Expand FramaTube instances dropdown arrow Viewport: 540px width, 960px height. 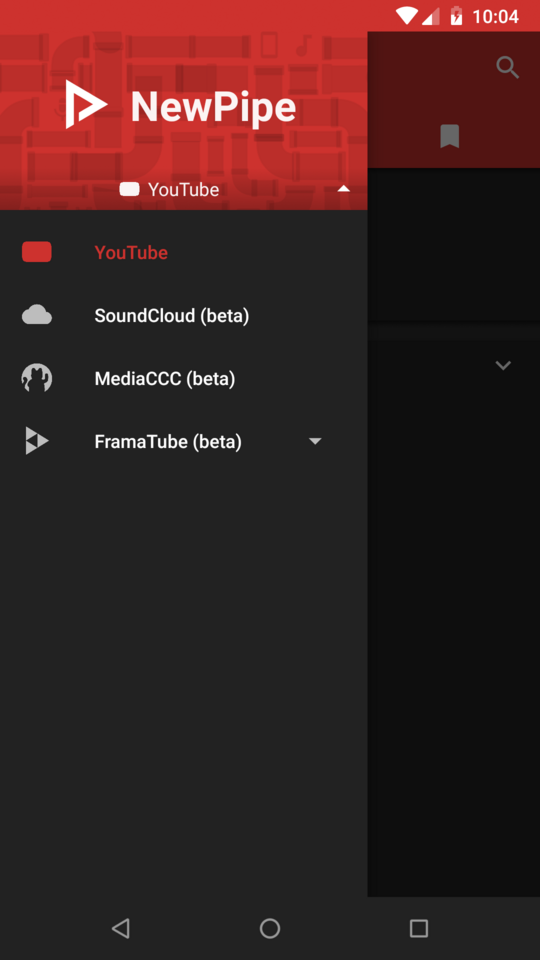tap(315, 441)
